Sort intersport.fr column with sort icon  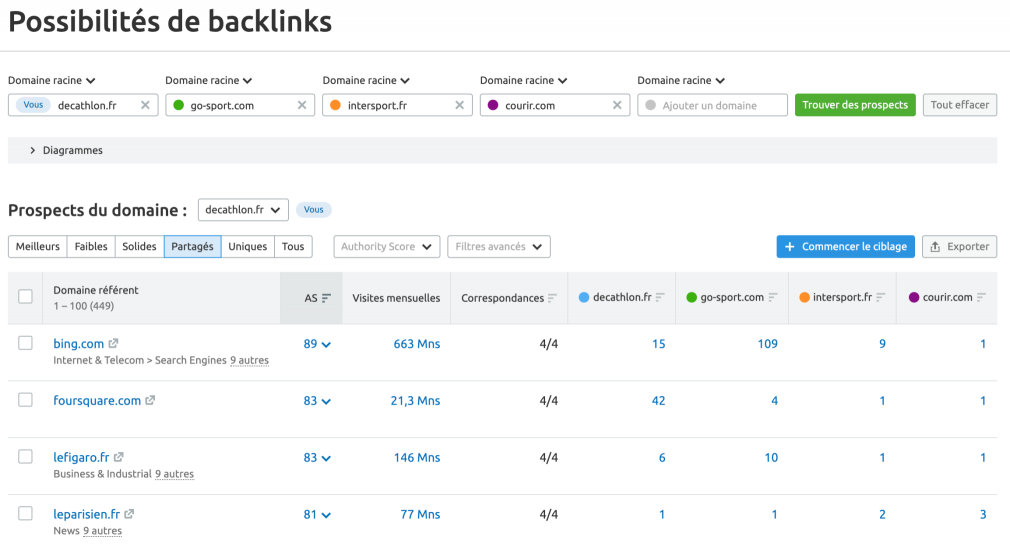881,297
